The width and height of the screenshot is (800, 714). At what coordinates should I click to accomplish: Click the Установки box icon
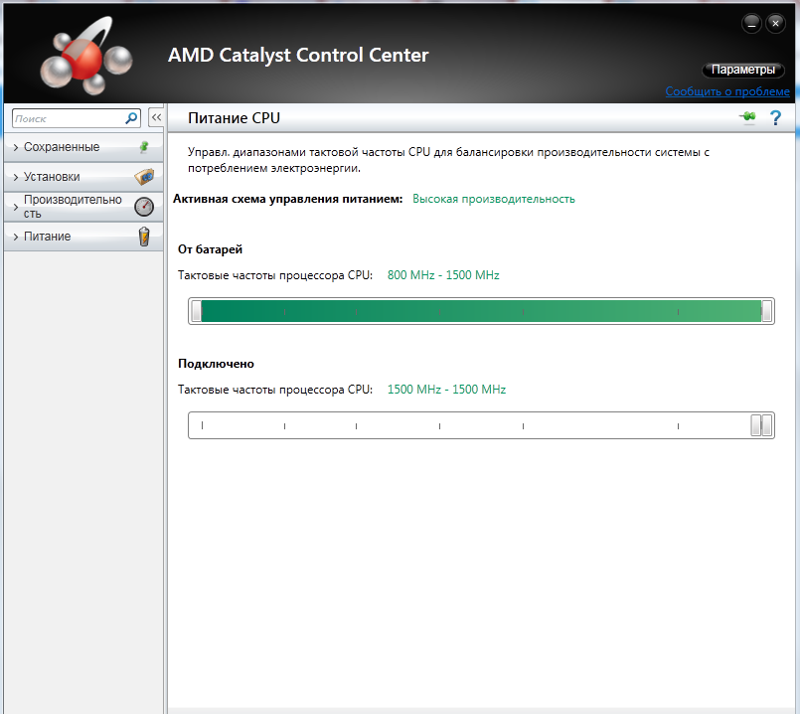tap(144, 177)
